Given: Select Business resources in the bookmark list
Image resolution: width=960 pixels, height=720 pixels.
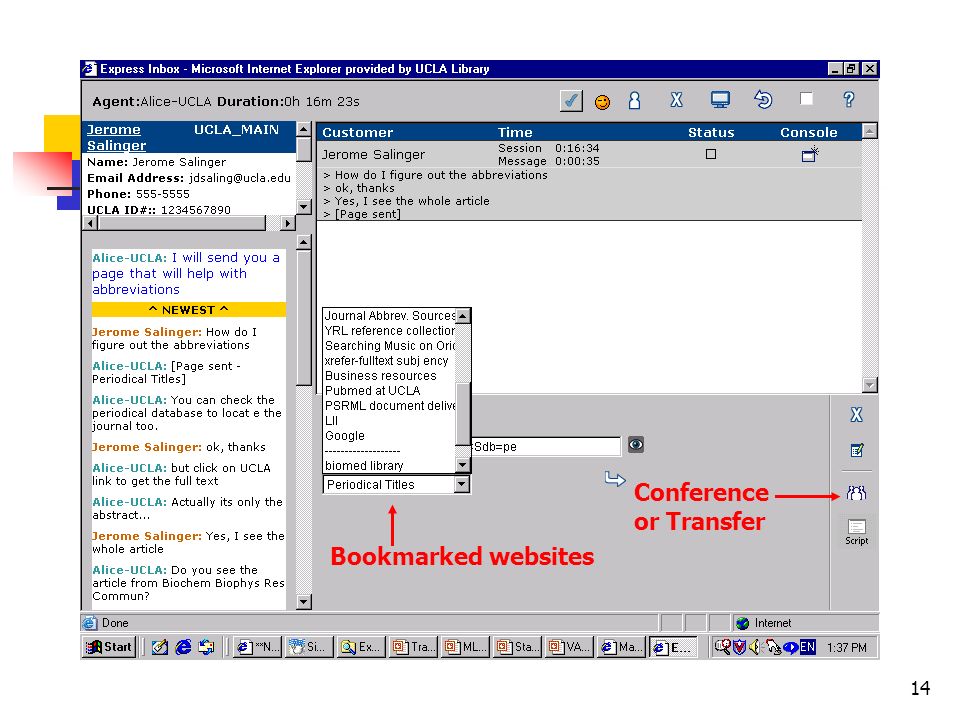Looking at the screenshot, I should pyautogui.click(x=389, y=376).
